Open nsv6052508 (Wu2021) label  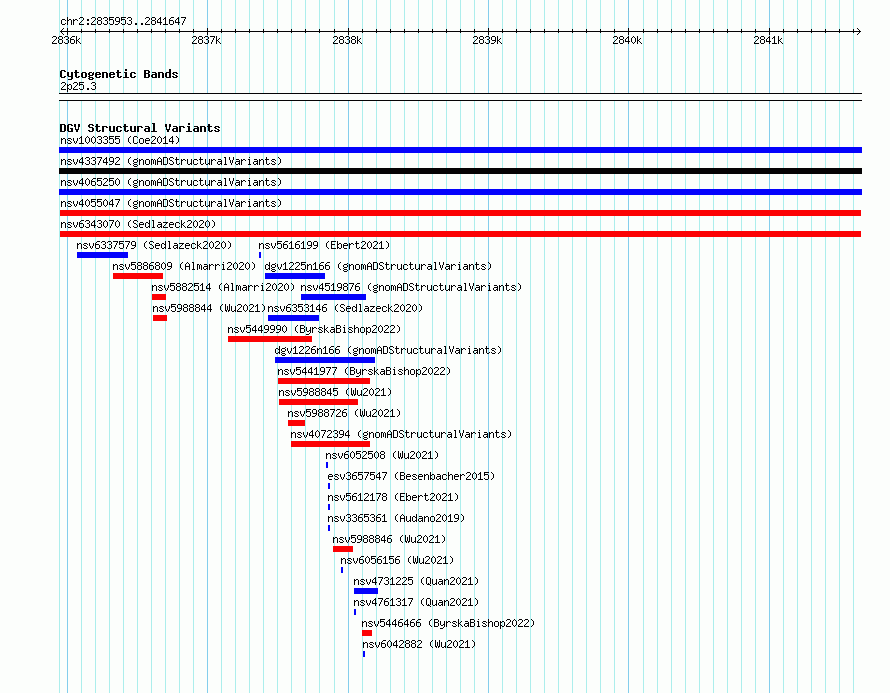382,455
